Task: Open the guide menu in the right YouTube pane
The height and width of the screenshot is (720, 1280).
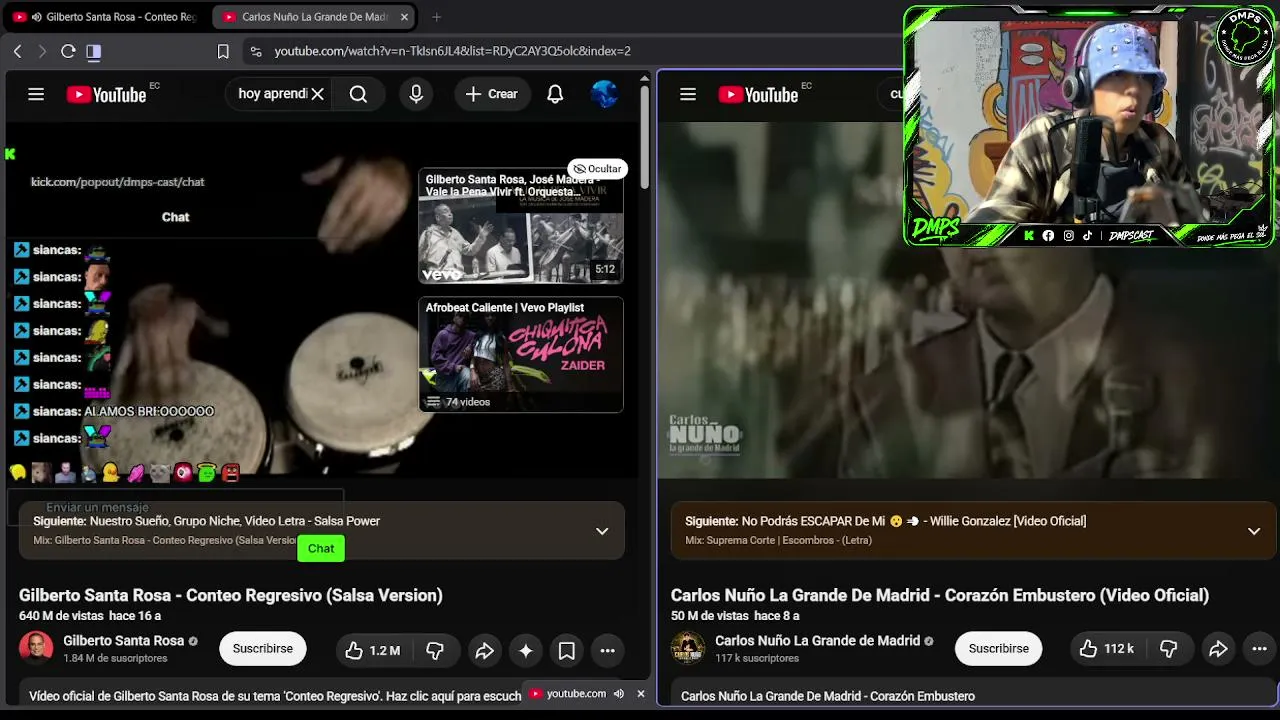Action: pos(688,94)
